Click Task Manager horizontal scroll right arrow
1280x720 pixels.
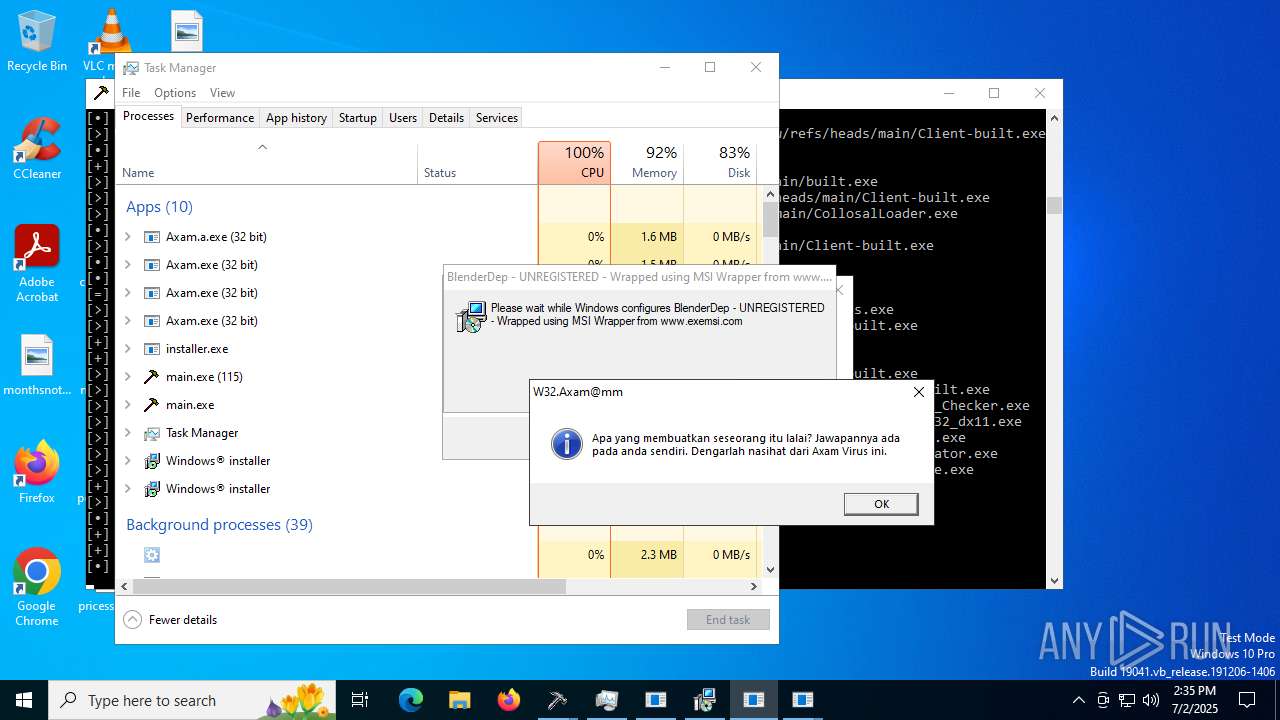(x=754, y=586)
